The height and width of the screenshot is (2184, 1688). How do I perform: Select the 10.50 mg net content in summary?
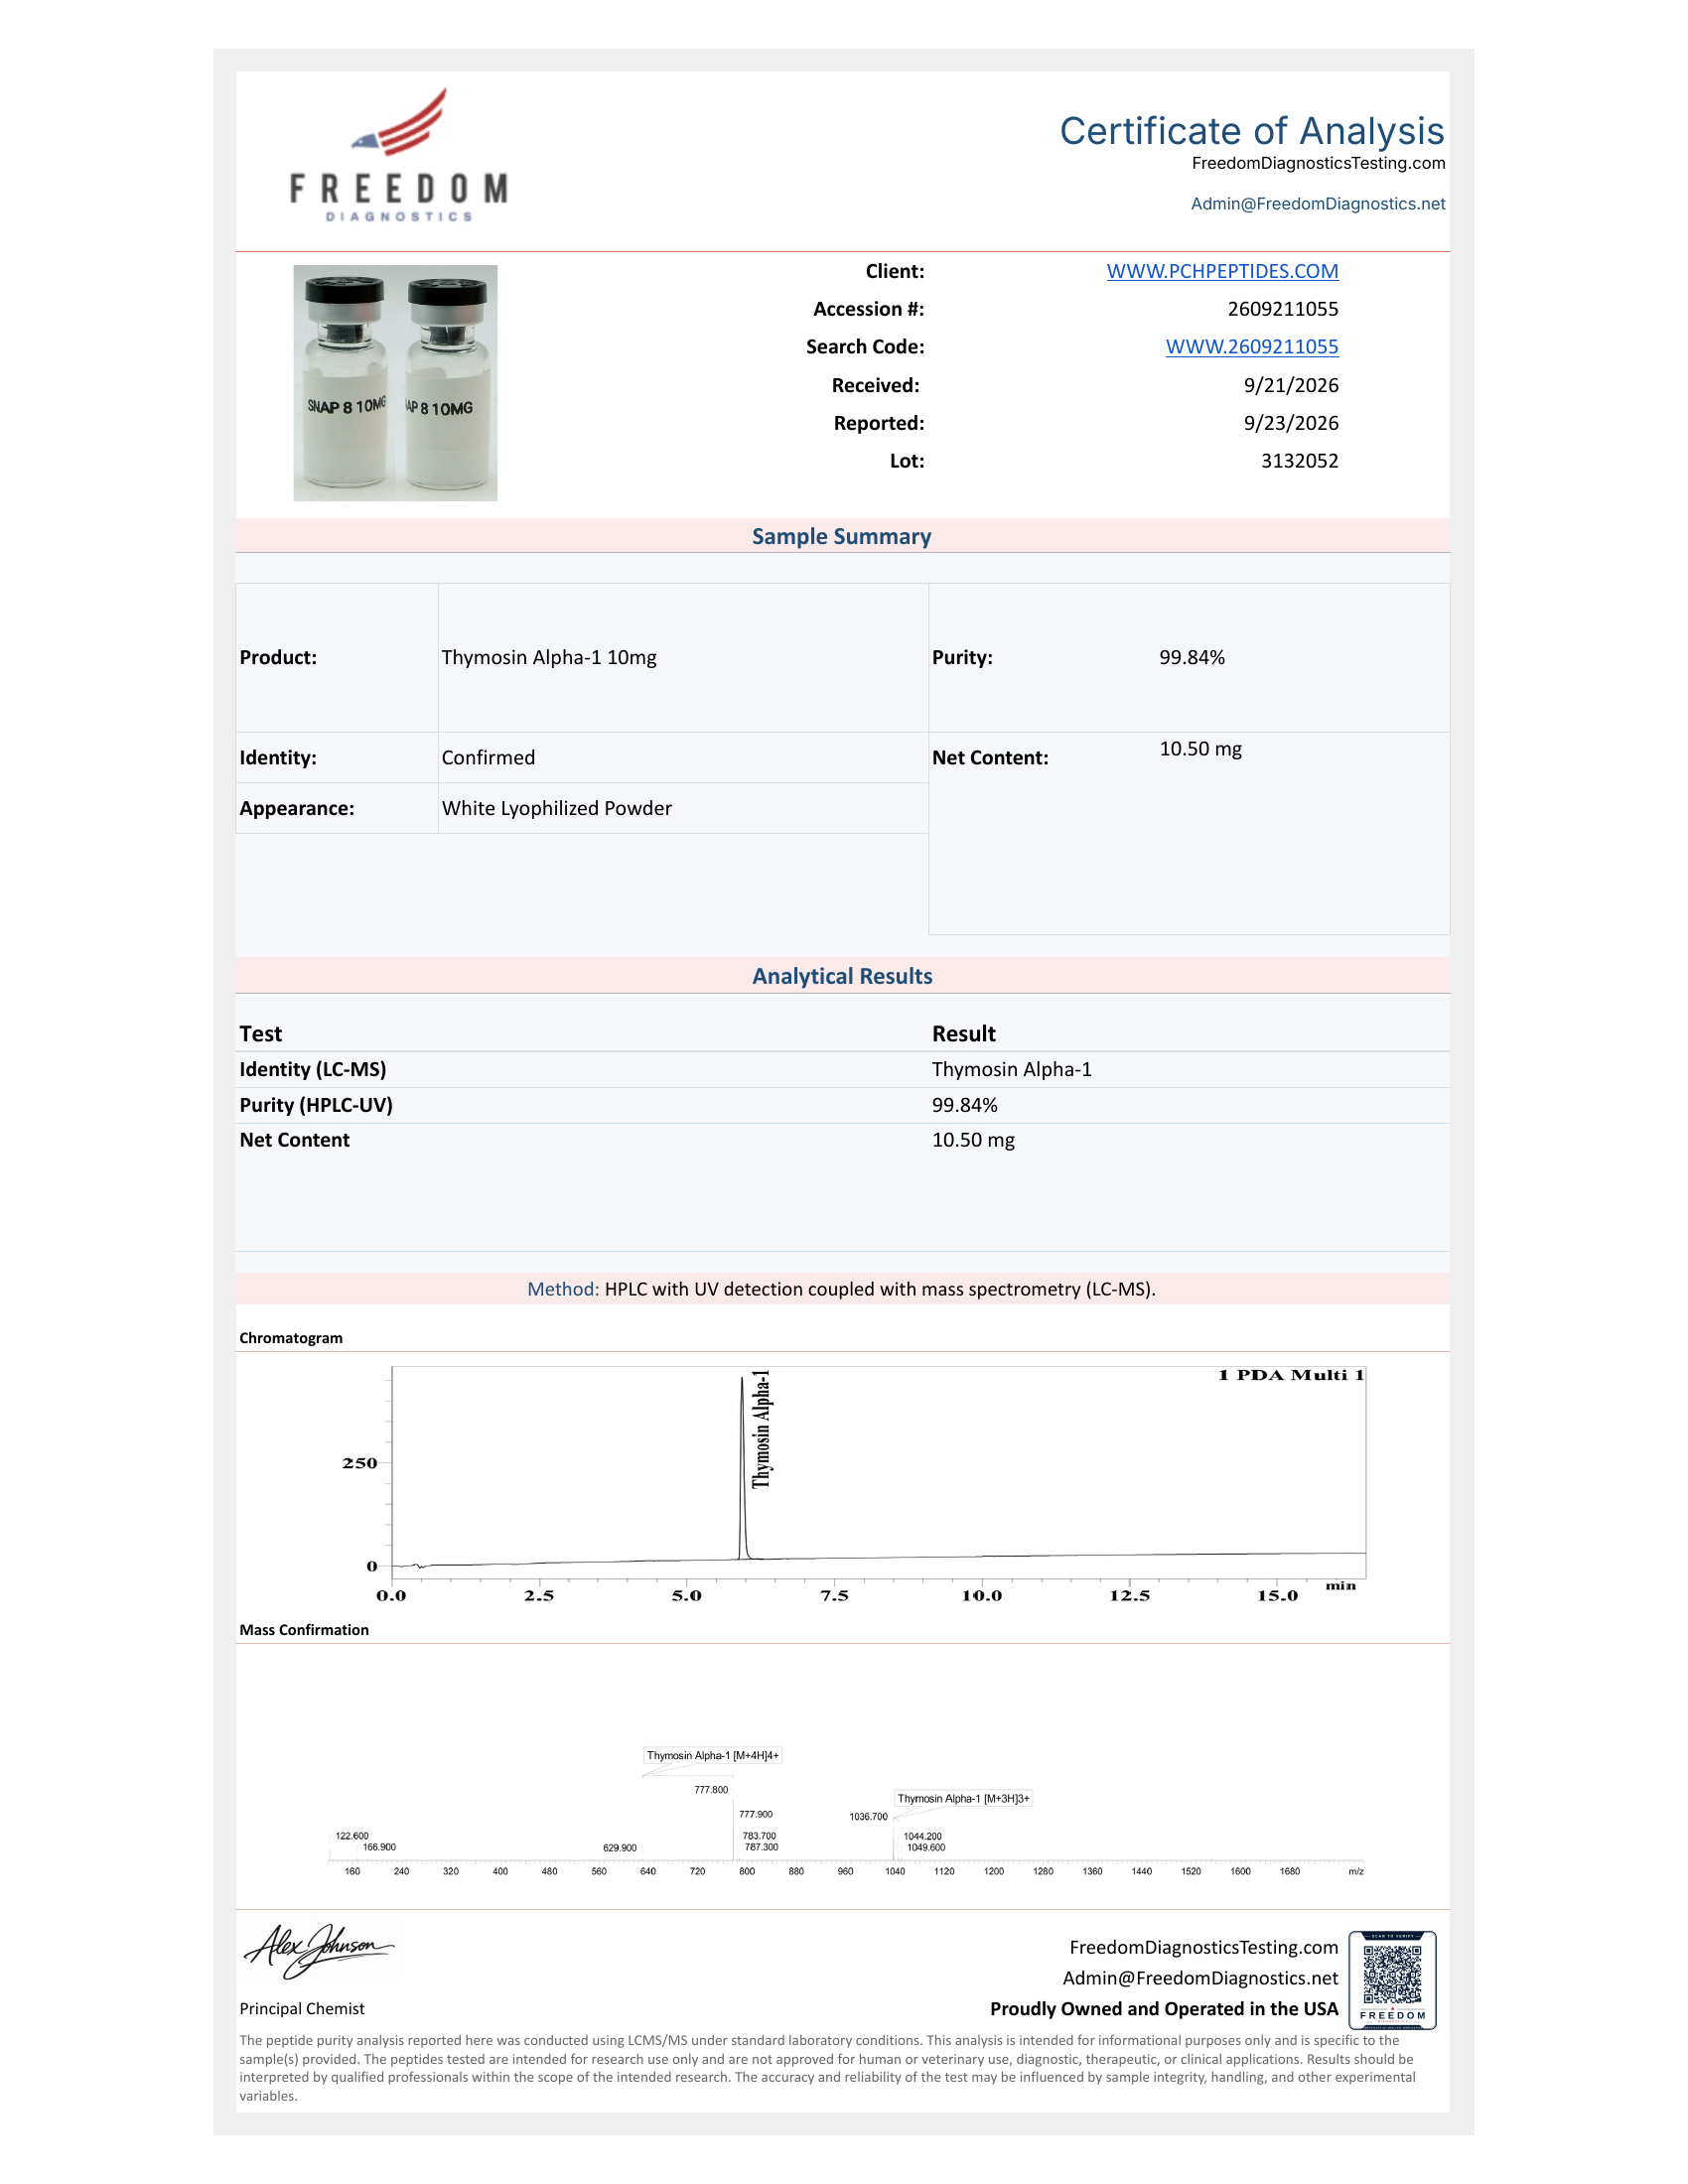tap(1200, 749)
